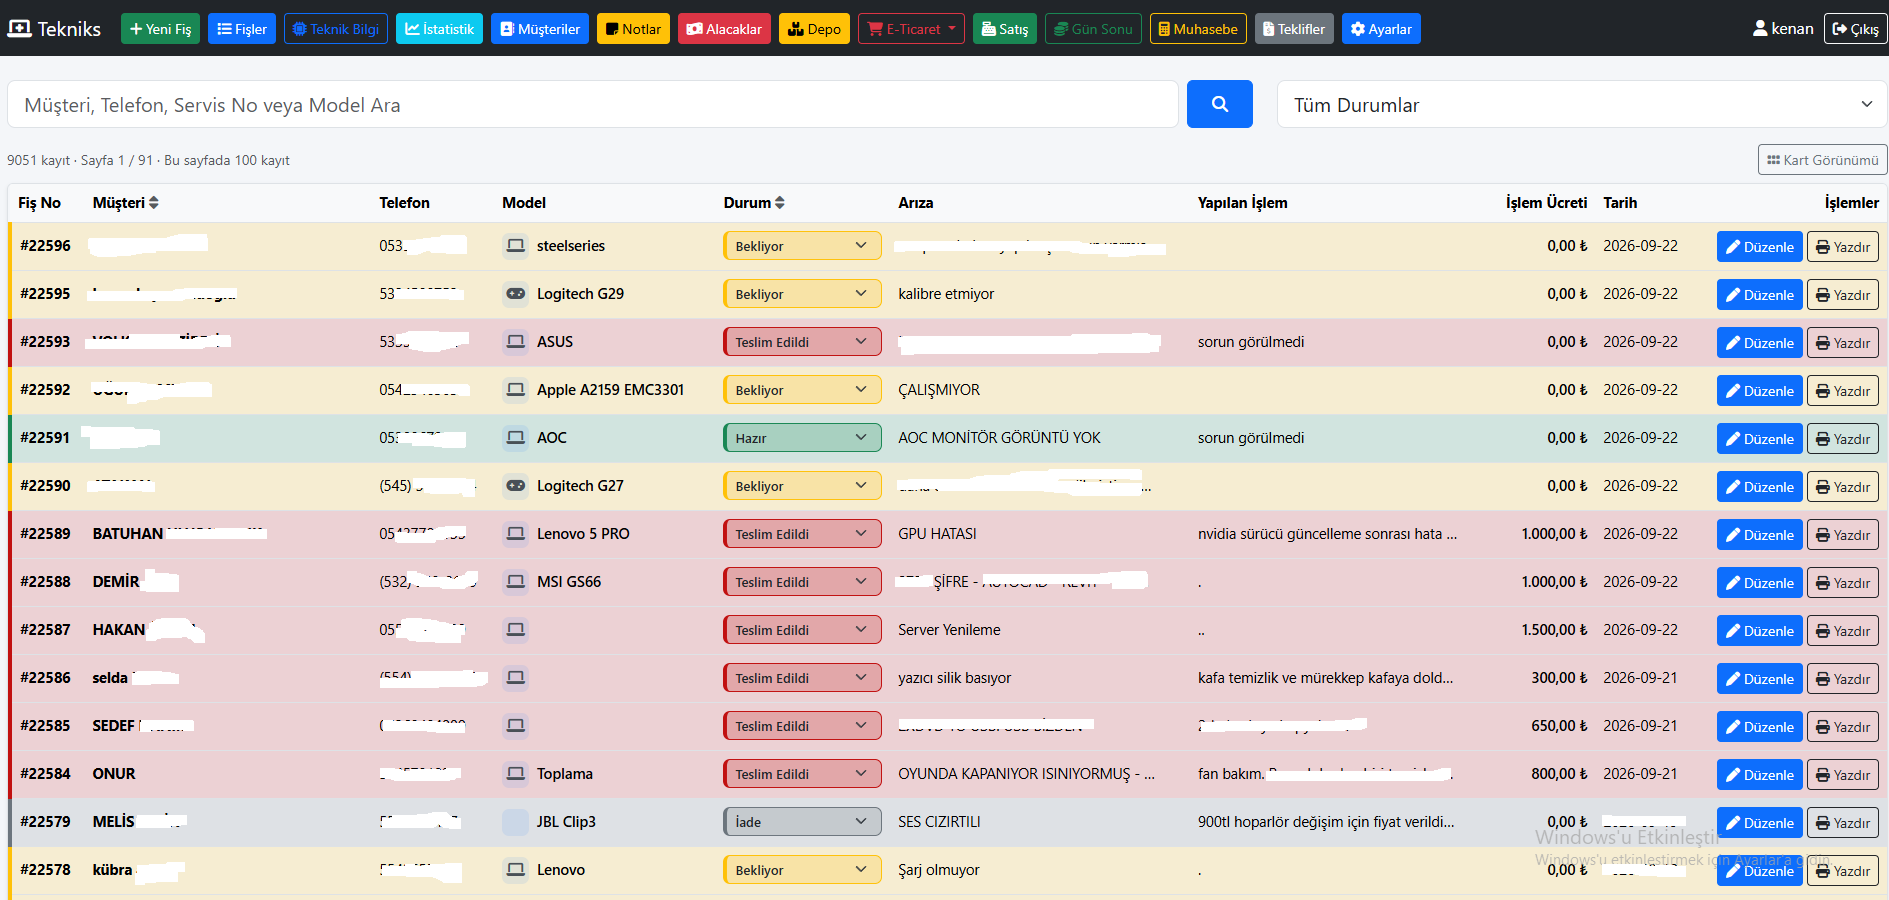The image size is (1889, 900).
Task: Click Düzenle for fiş #22595
Action: tap(1759, 295)
